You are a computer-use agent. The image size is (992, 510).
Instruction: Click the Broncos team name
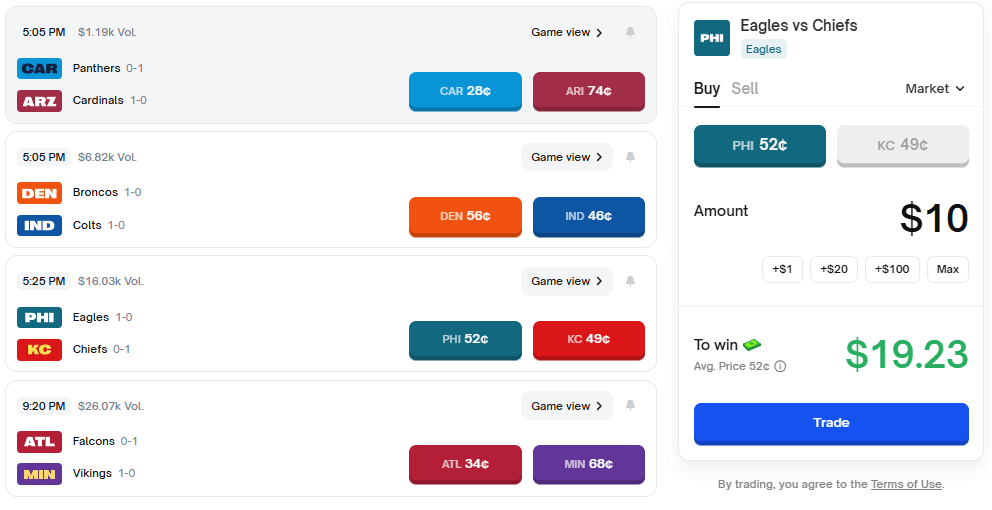click(x=96, y=192)
